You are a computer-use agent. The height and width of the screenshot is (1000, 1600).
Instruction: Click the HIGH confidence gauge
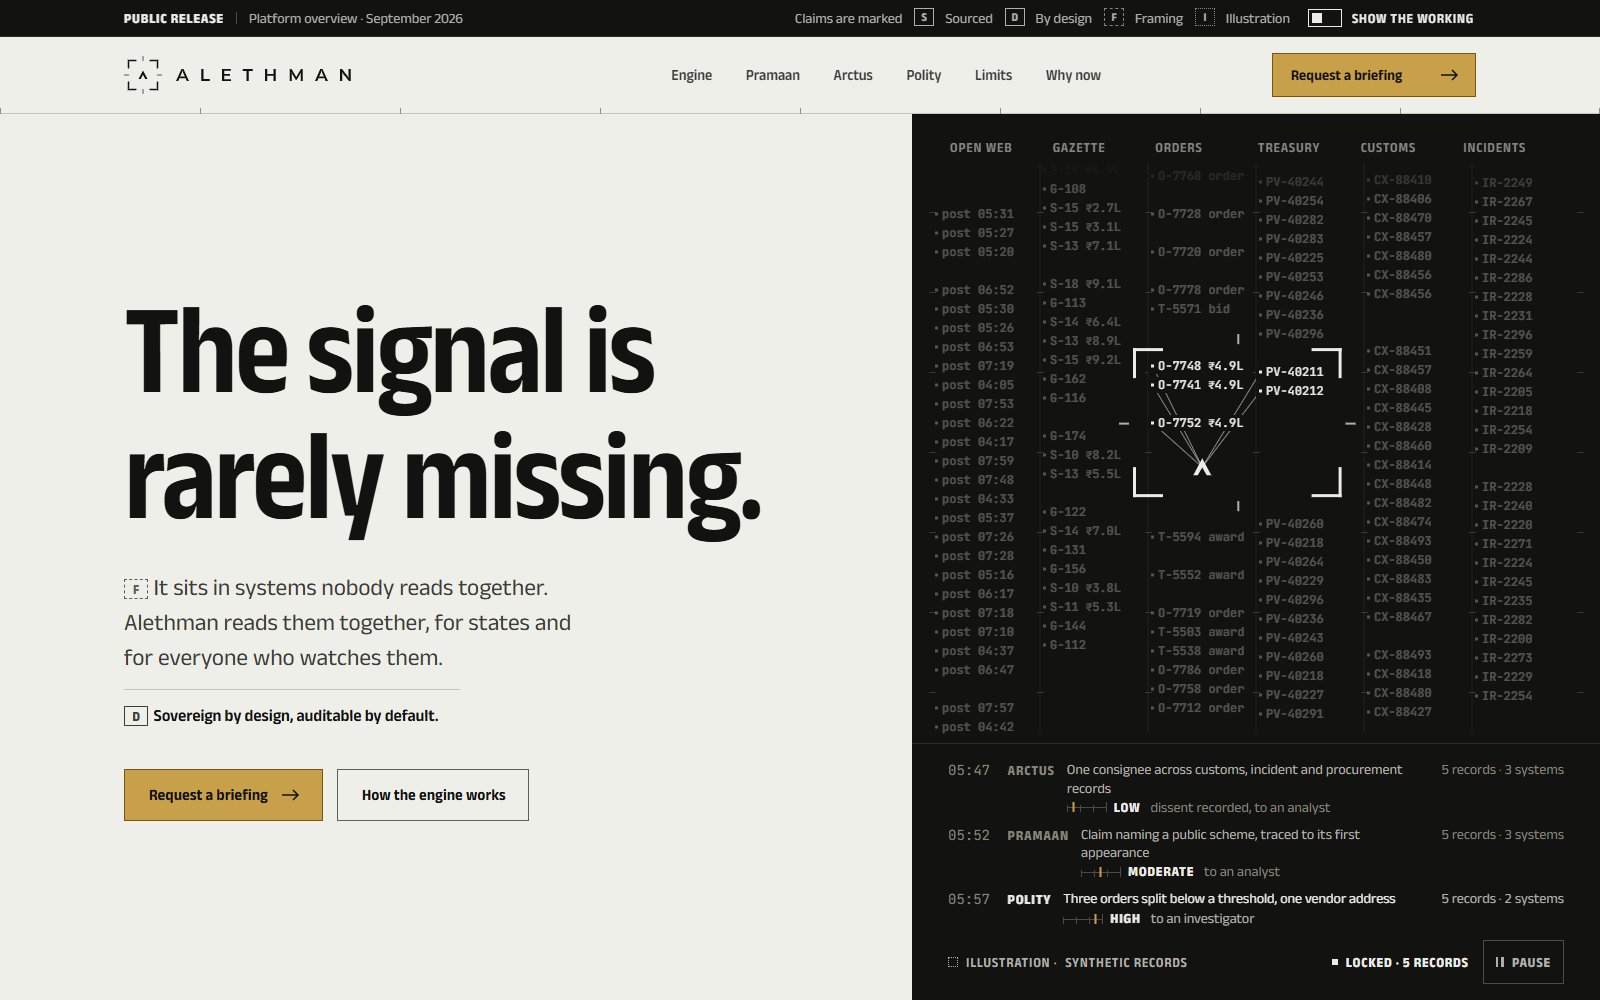1083,919
